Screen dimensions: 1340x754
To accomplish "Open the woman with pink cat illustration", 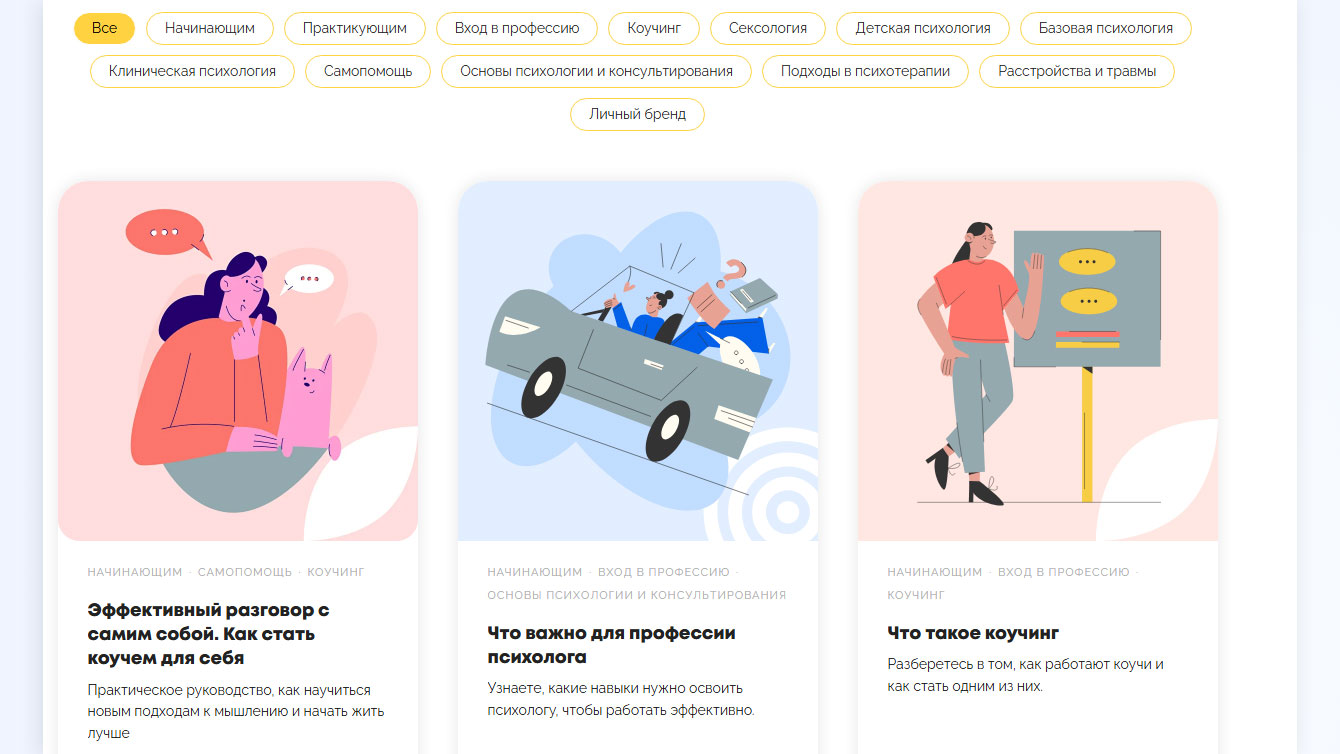I will click(x=238, y=361).
